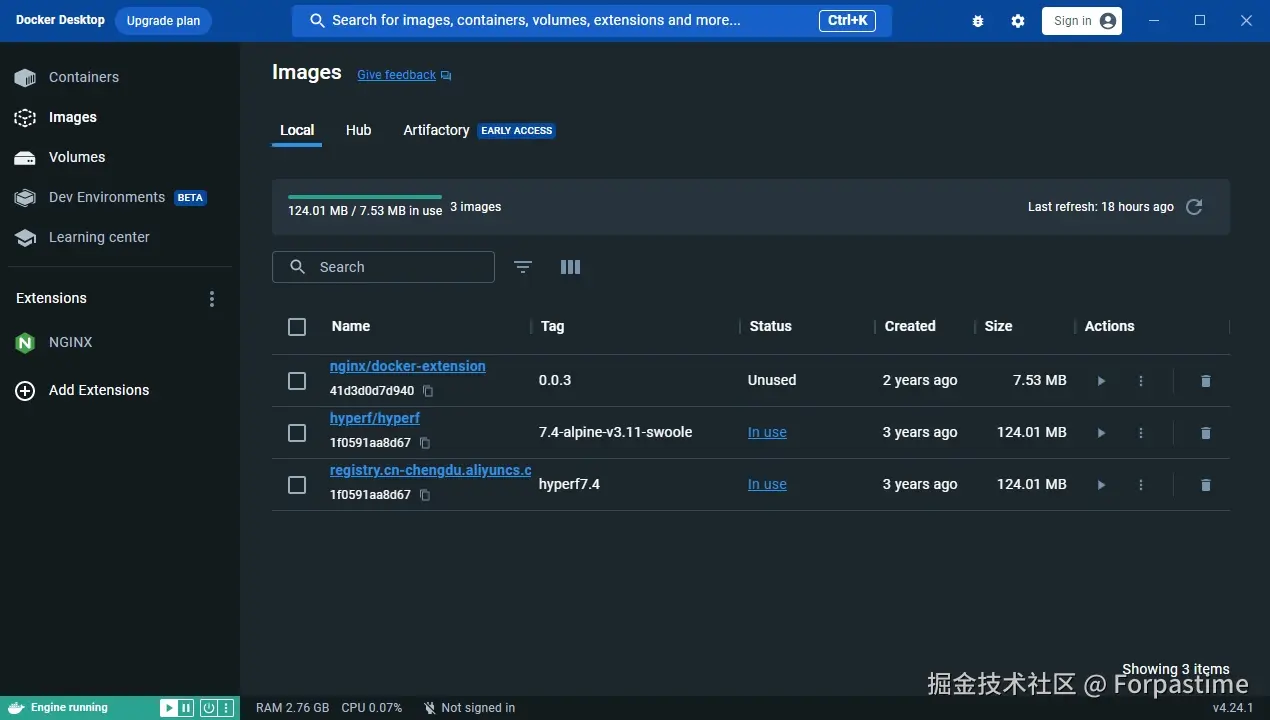Open more actions for hyperf/hyperf
This screenshot has height=720, width=1270.
pyautogui.click(x=1141, y=433)
